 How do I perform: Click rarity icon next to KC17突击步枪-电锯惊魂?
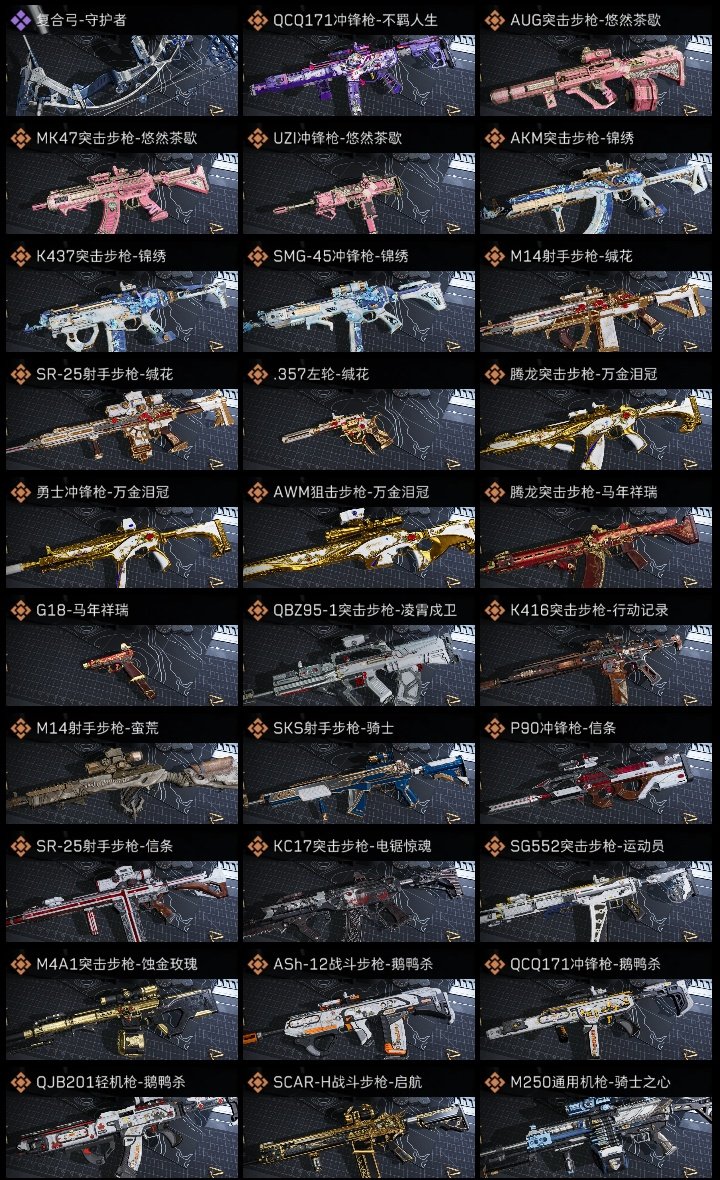click(257, 846)
